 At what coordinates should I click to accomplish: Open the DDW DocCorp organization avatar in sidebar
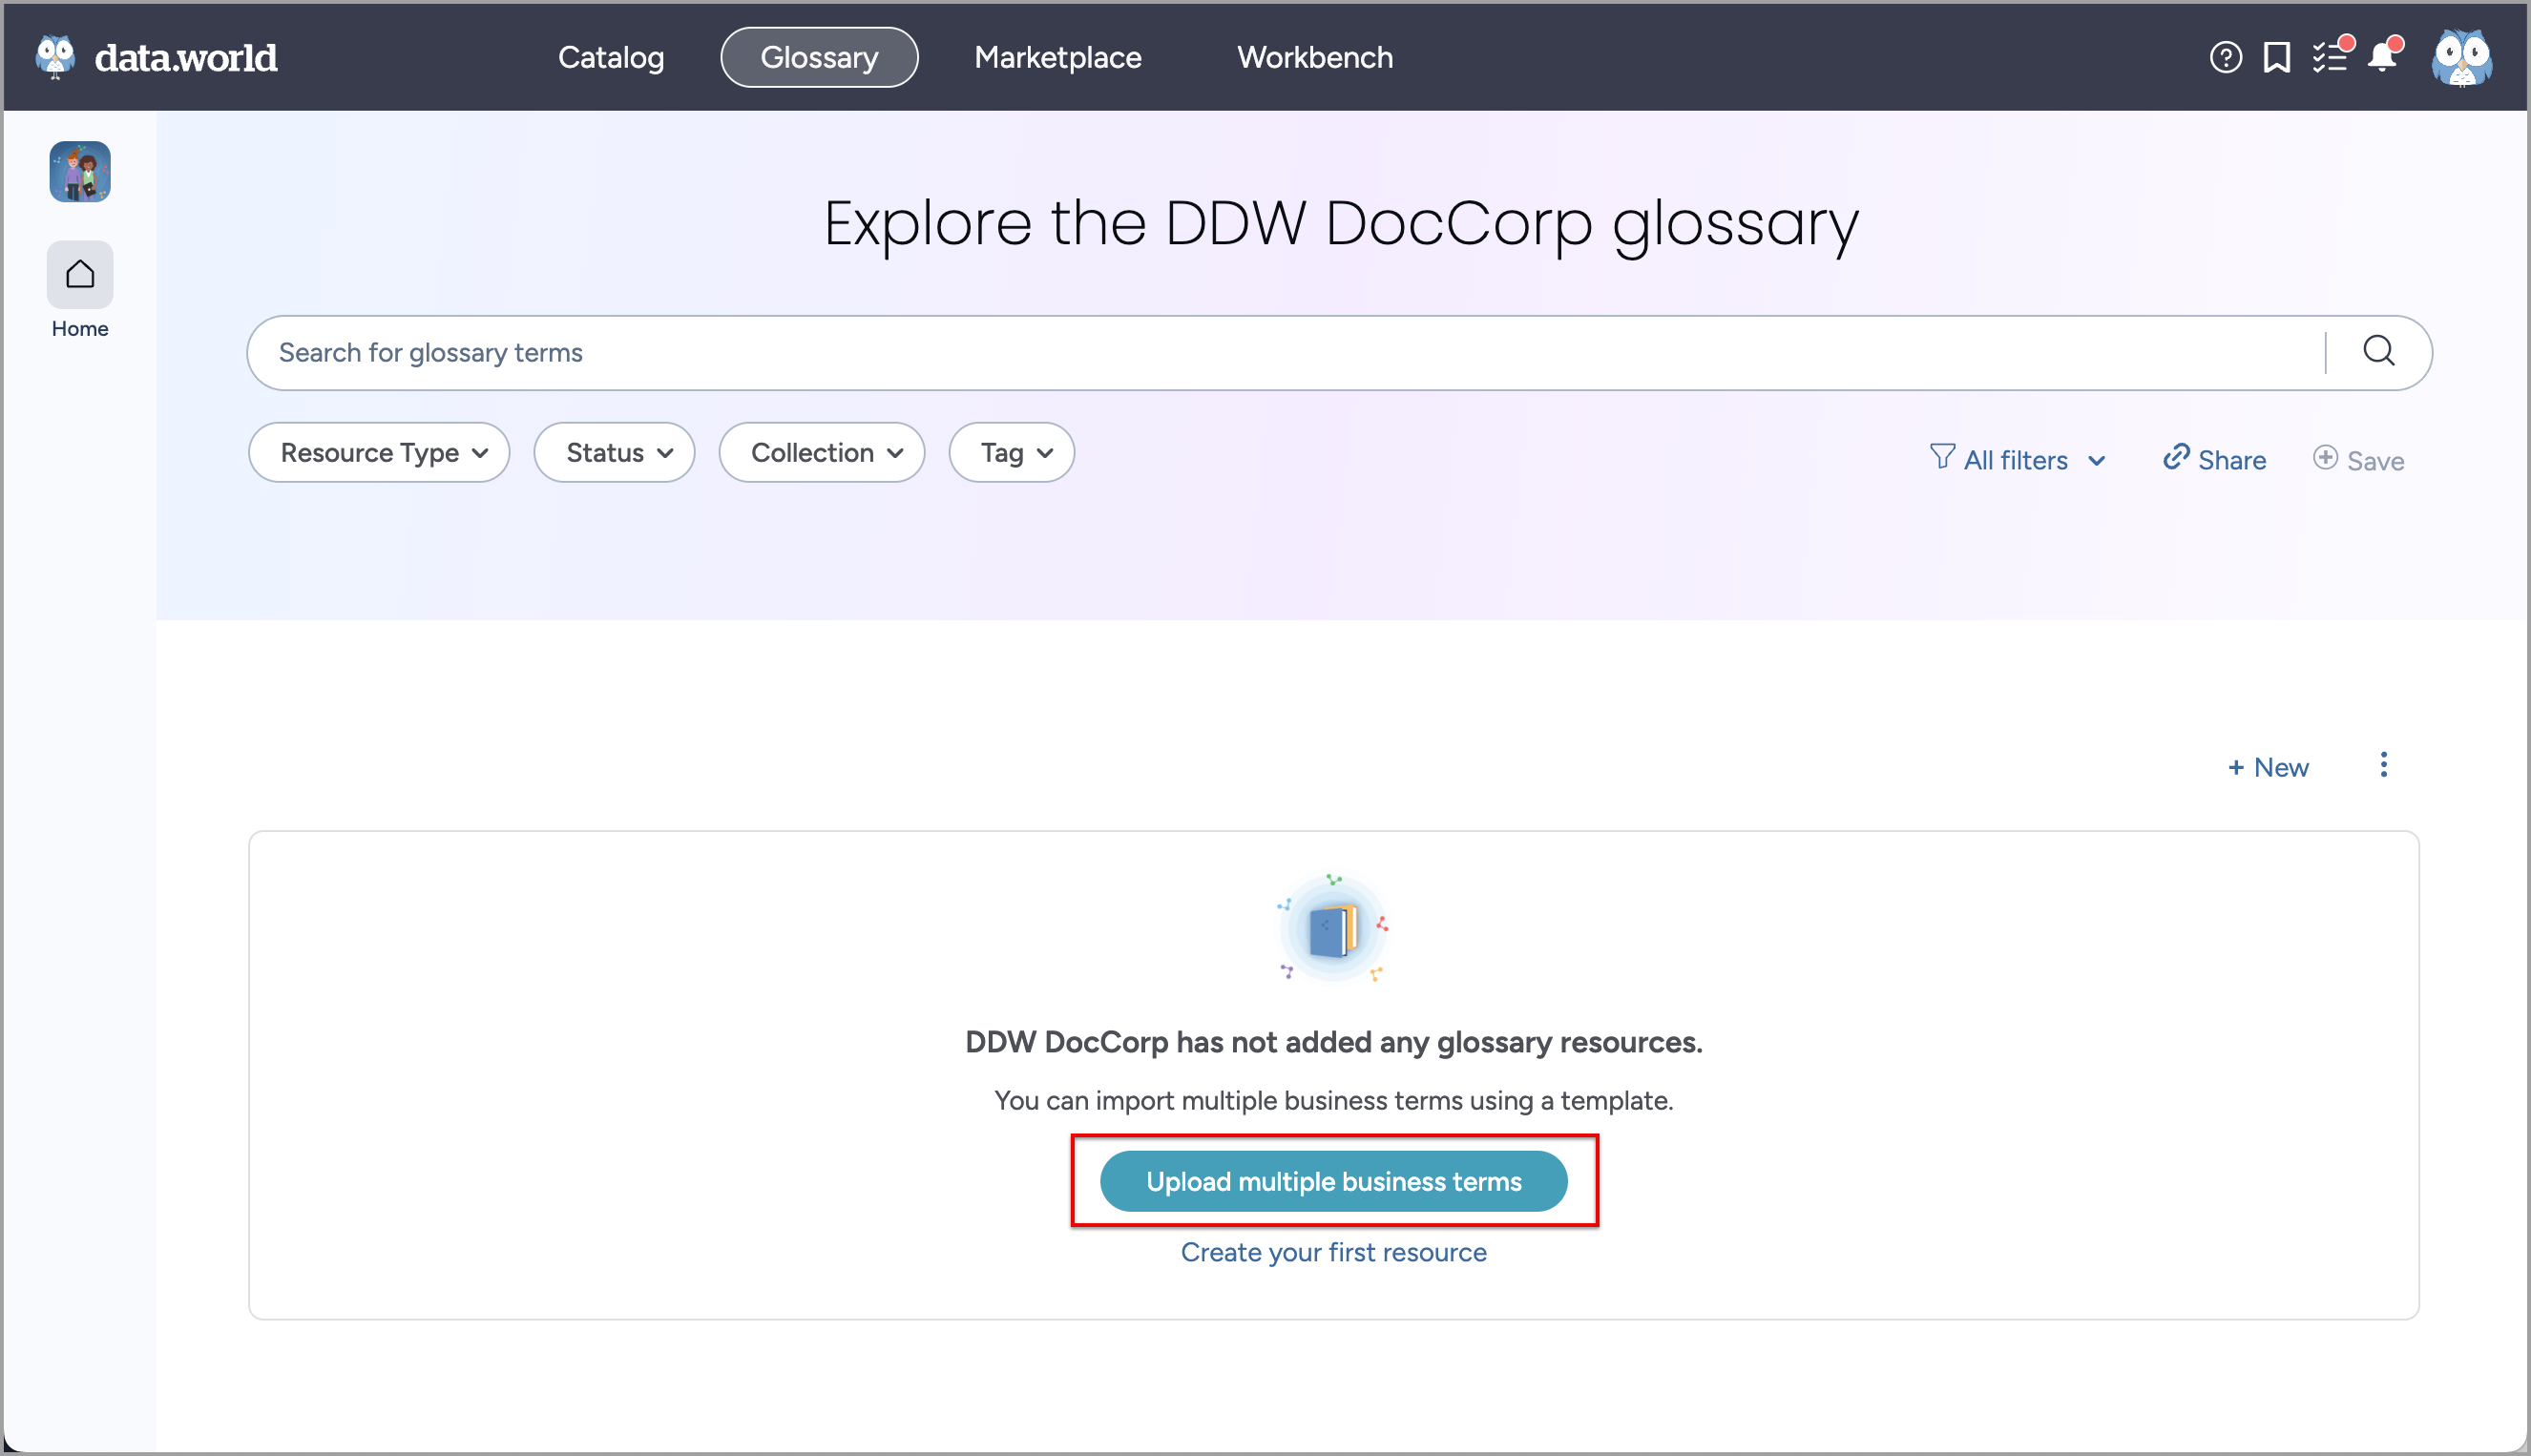pos(79,171)
